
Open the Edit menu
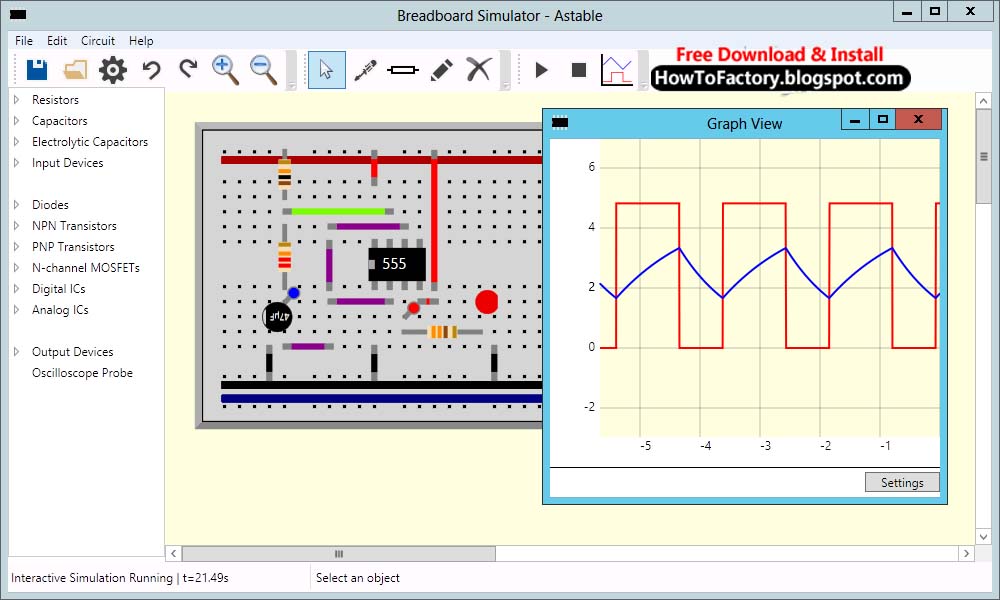56,41
